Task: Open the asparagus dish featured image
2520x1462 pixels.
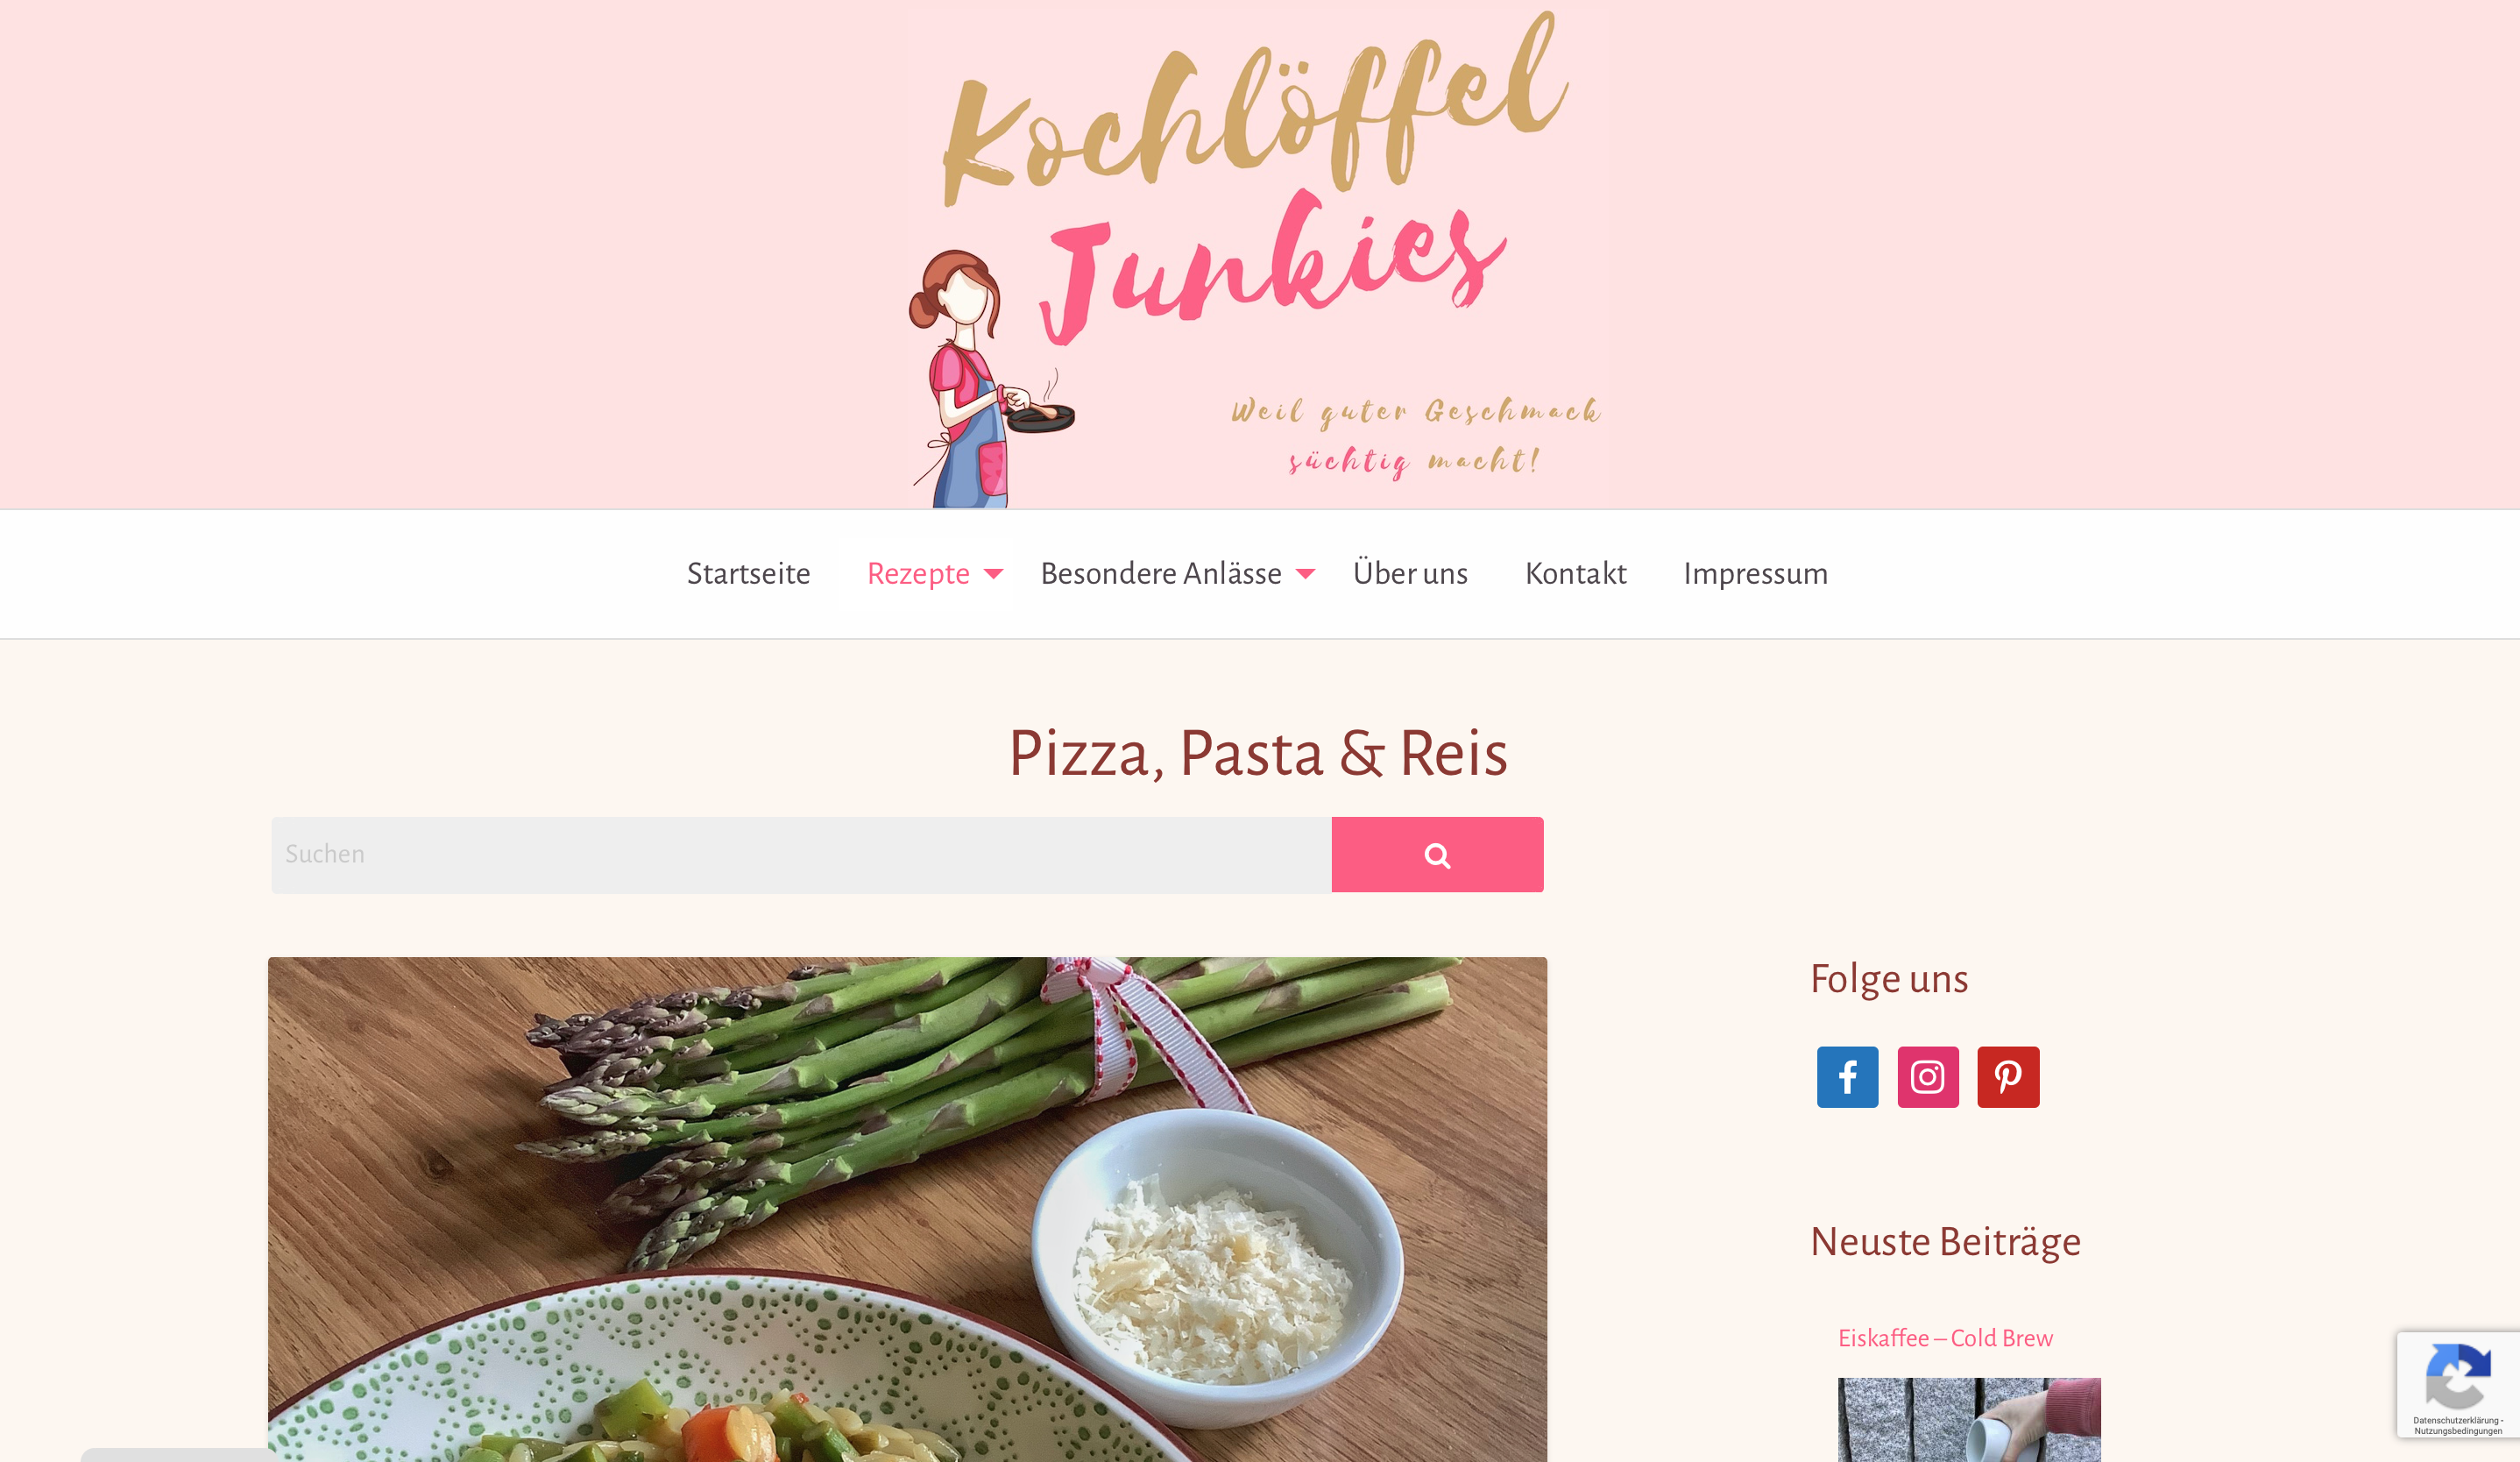Action: pos(907,1209)
